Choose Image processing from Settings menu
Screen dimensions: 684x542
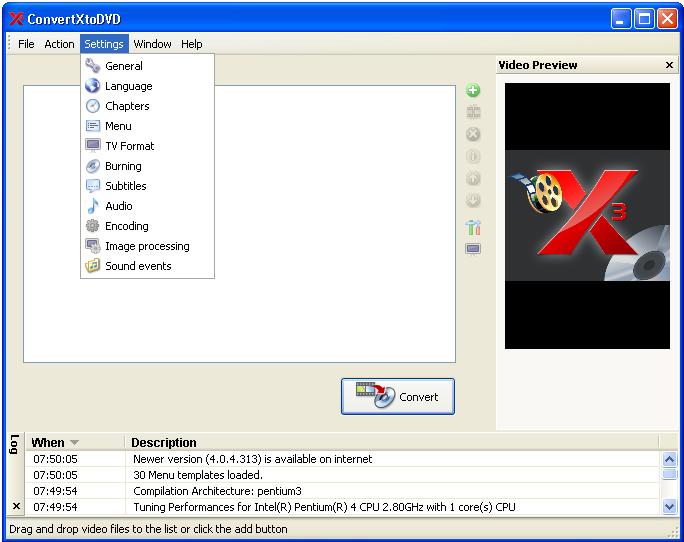tap(147, 246)
